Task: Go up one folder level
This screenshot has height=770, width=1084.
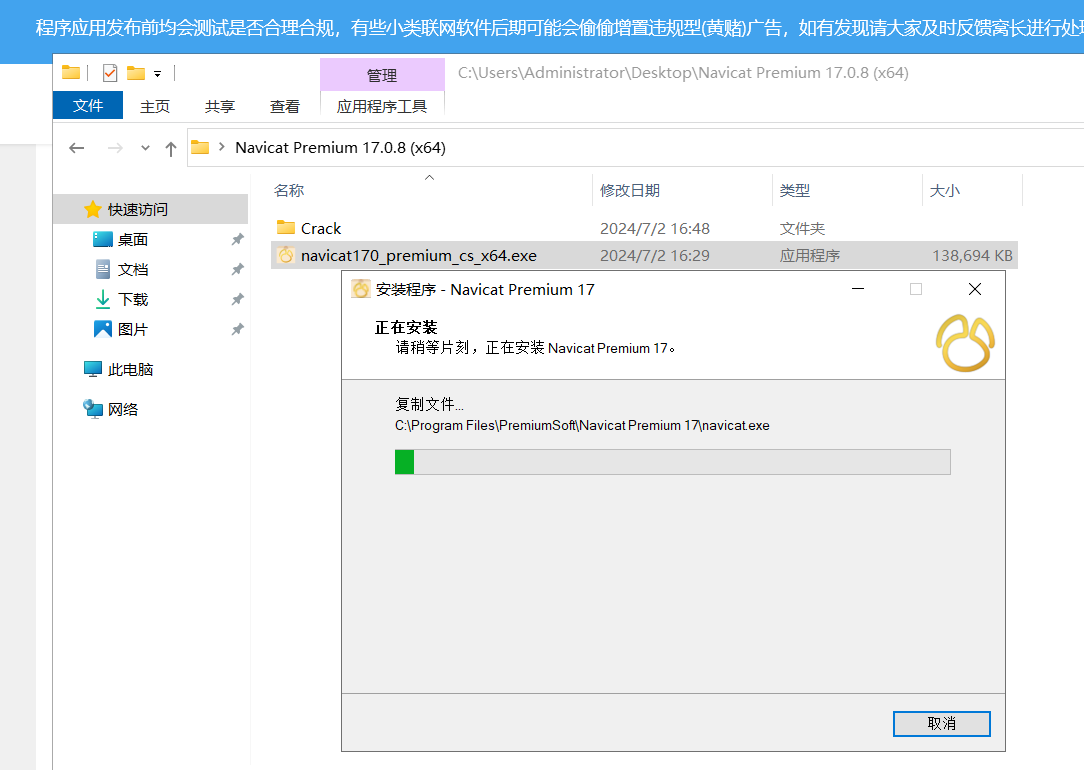Action: (171, 149)
